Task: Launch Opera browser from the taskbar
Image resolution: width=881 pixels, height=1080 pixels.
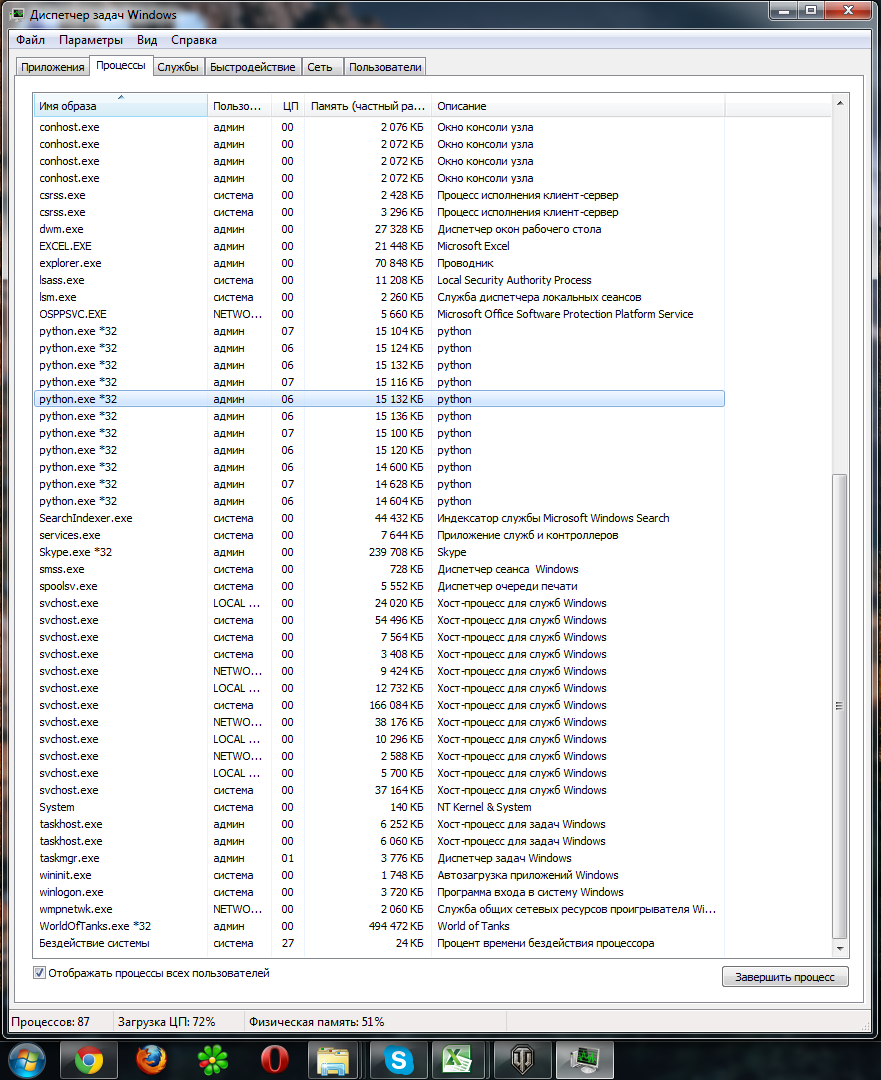Action: pyautogui.click(x=275, y=1060)
